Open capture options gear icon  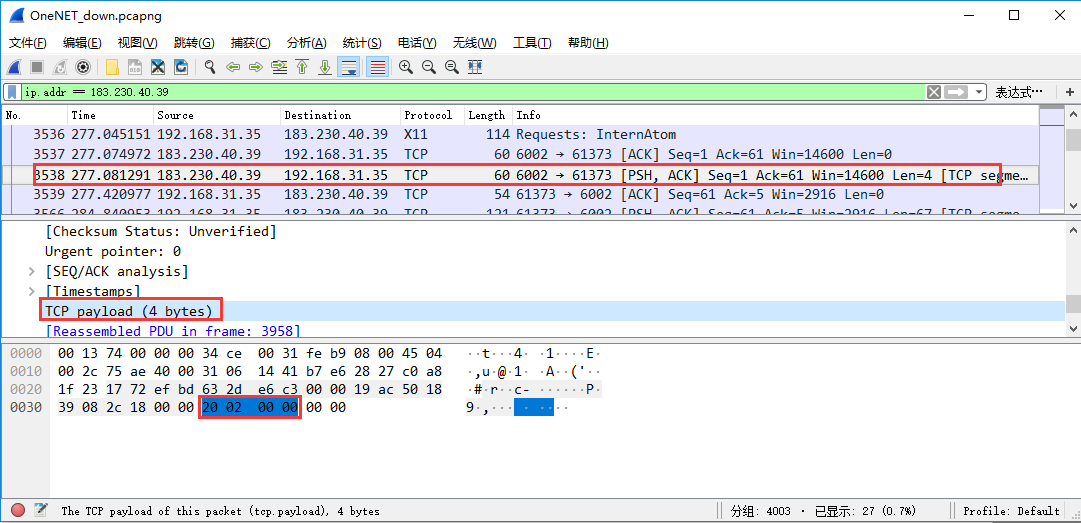(83, 67)
